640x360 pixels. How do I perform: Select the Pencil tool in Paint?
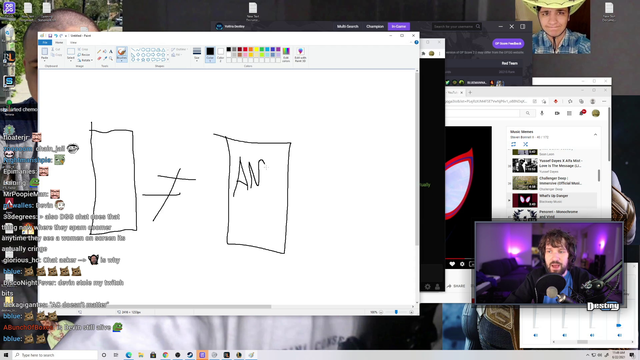pyautogui.click(x=99, y=51)
